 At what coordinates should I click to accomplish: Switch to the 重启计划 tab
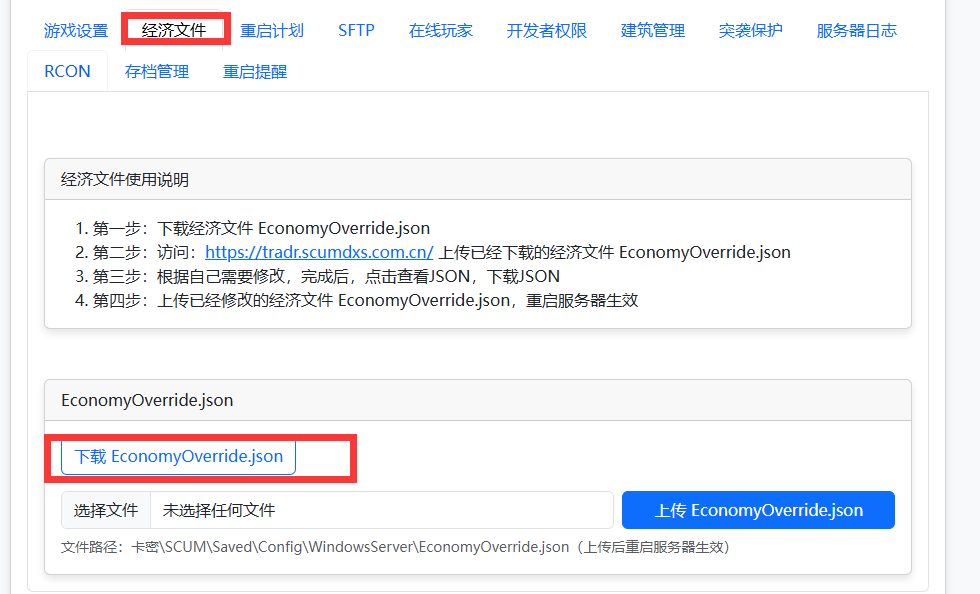[272, 31]
